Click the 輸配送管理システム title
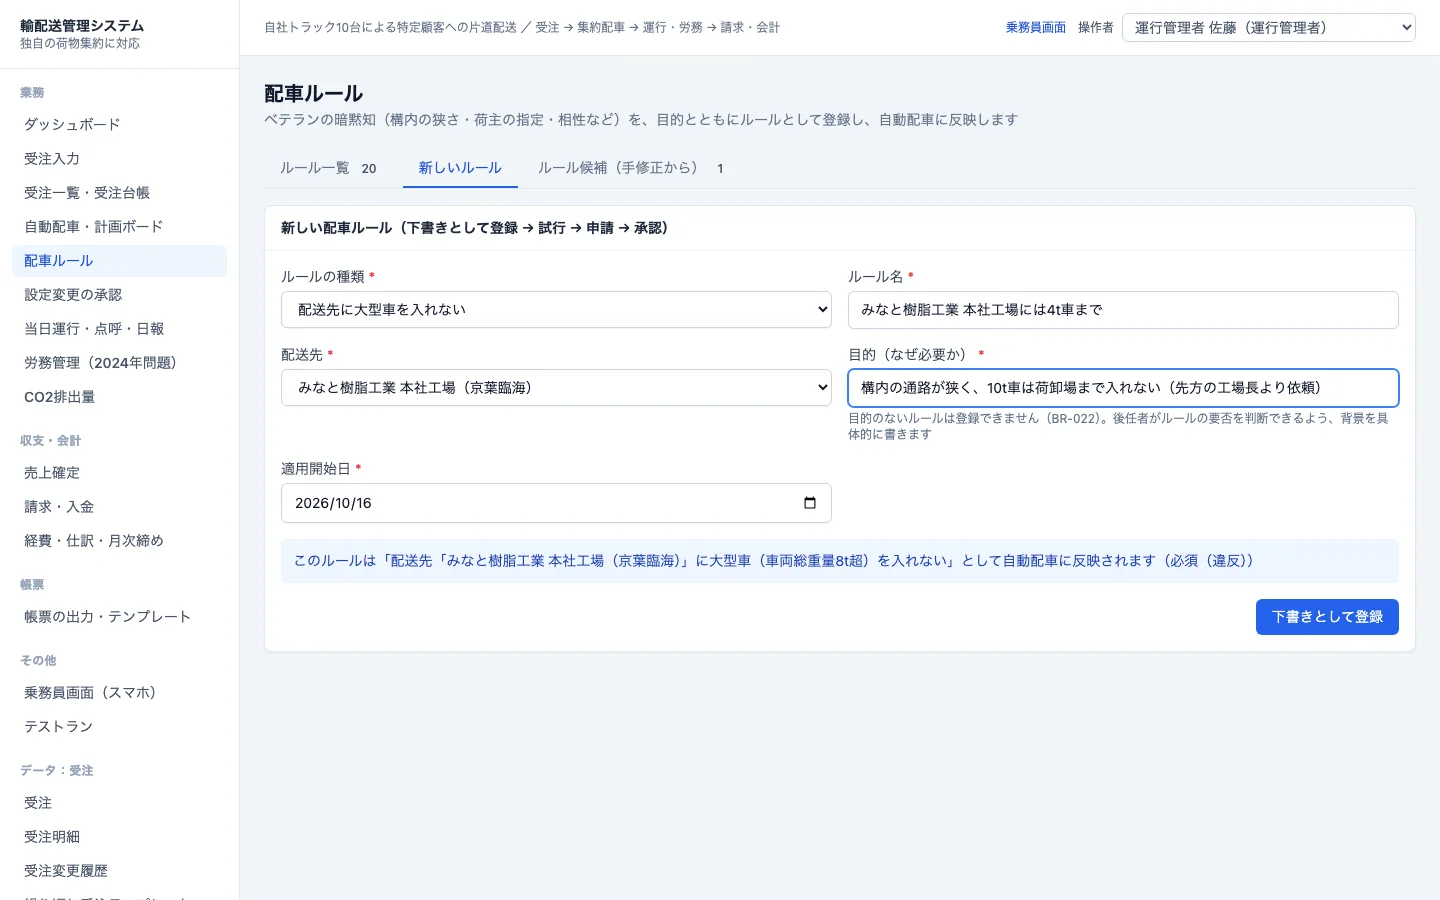Image resolution: width=1440 pixels, height=900 pixels. click(82, 26)
